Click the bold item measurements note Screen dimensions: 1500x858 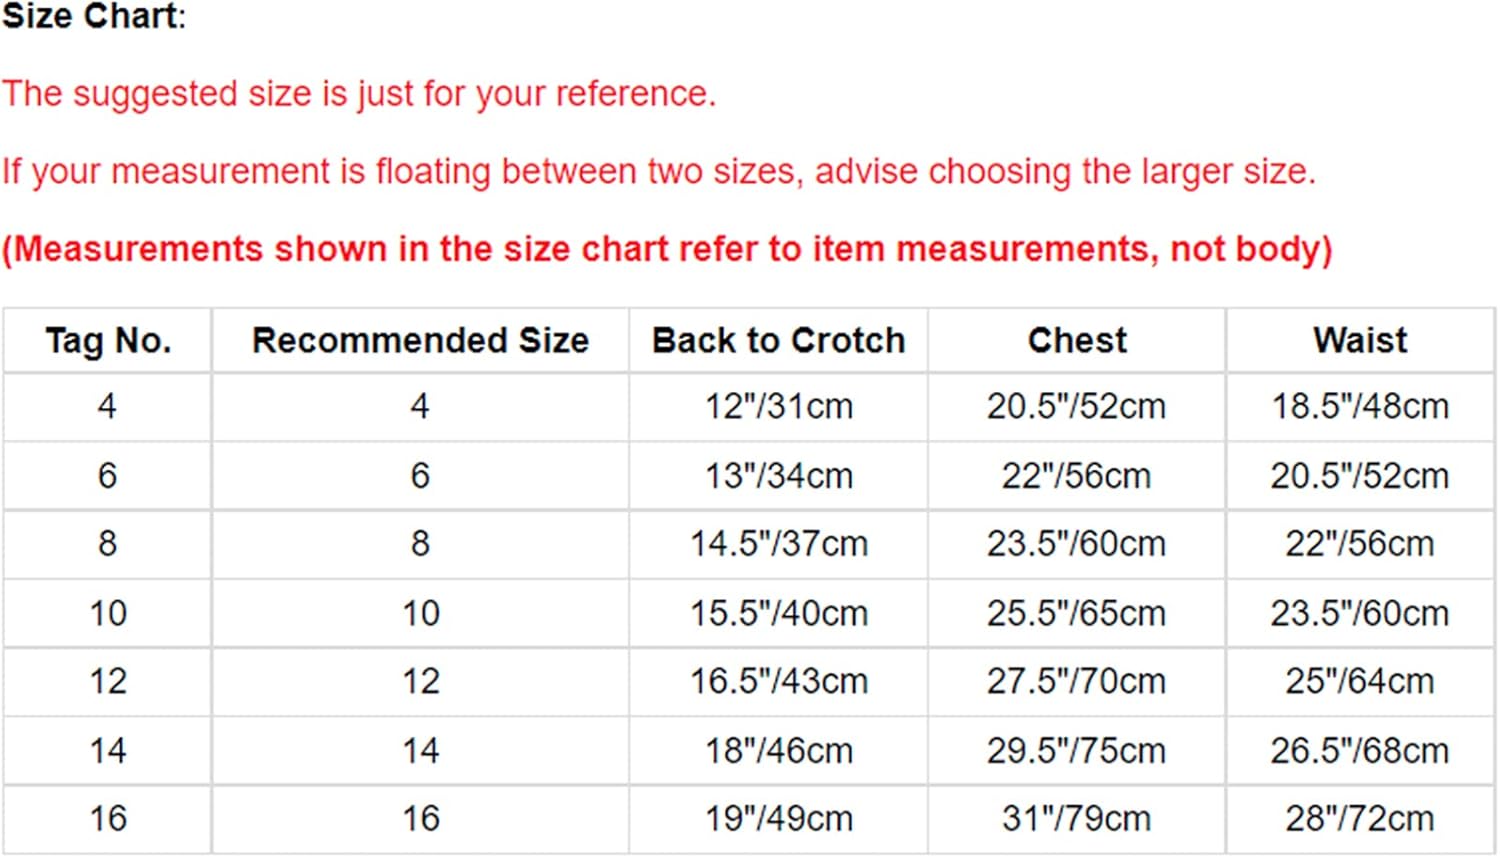667,249
